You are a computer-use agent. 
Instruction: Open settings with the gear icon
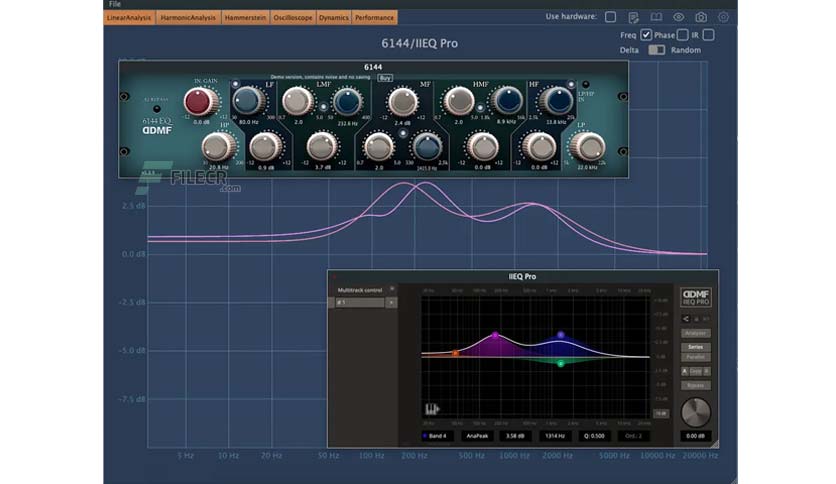[x=723, y=17]
